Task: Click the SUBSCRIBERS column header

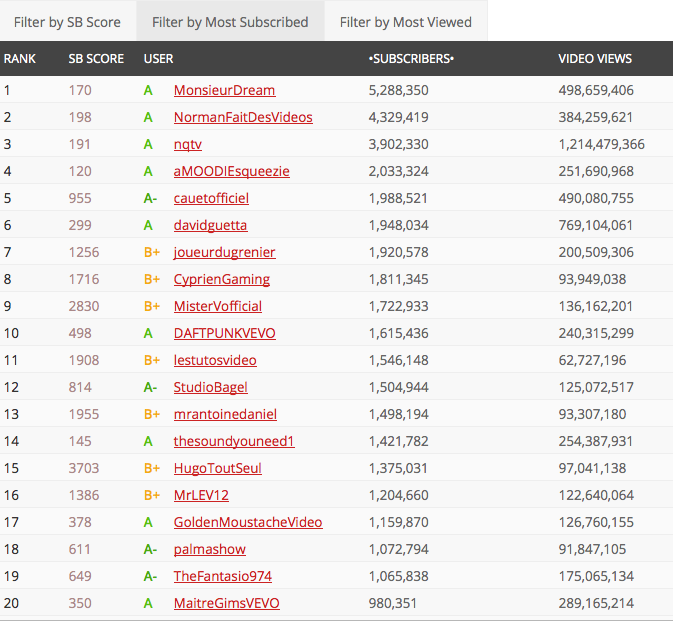Action: pos(411,59)
